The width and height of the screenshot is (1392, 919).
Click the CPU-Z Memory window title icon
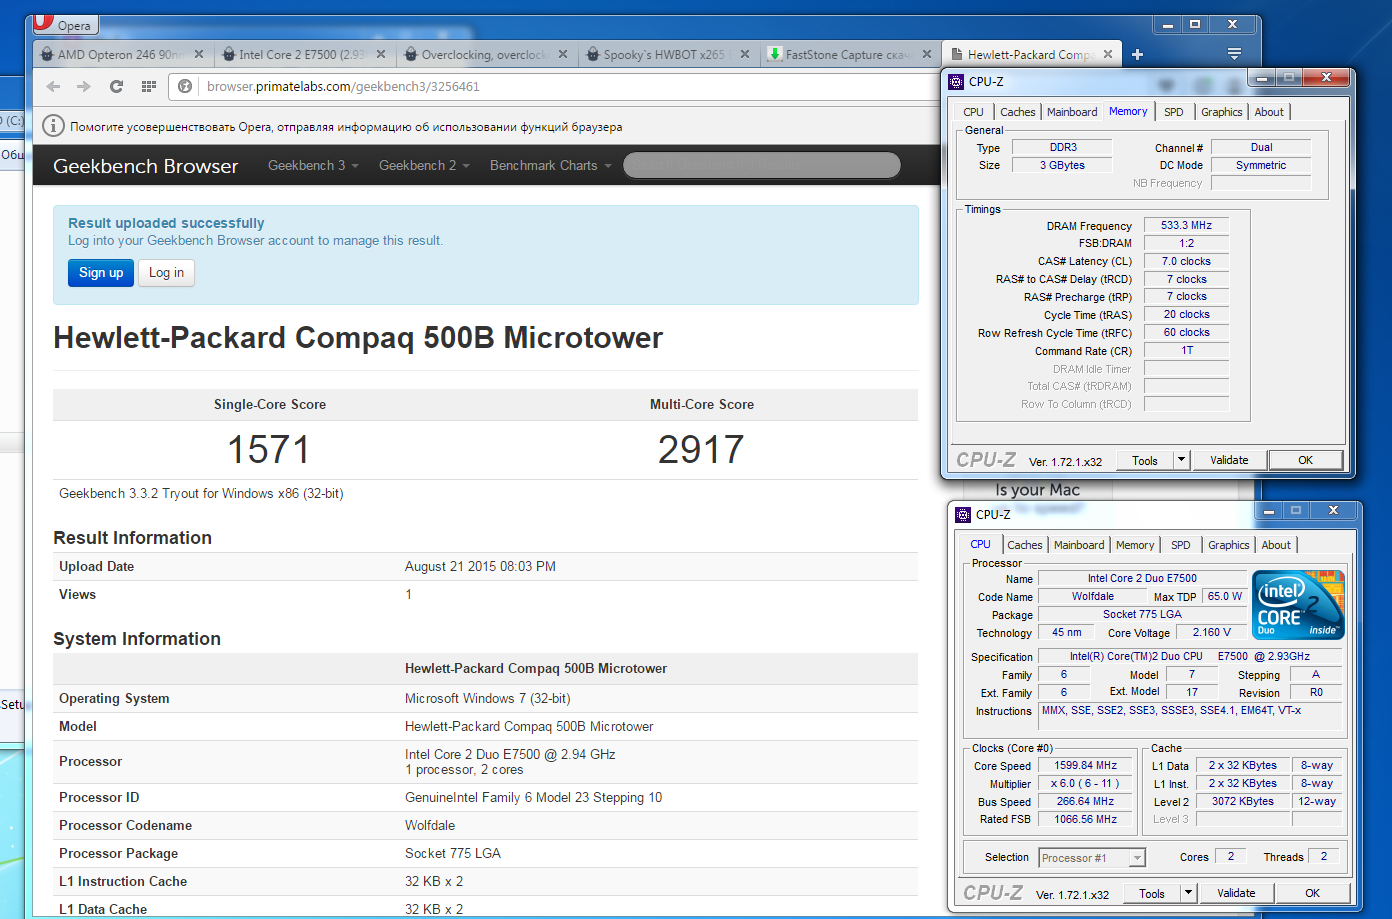957,82
